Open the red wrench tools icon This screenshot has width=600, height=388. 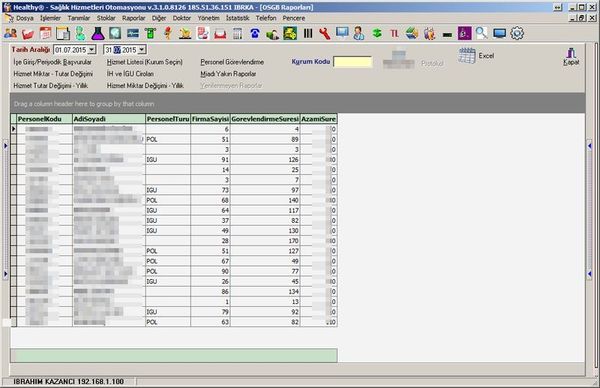pos(325,34)
